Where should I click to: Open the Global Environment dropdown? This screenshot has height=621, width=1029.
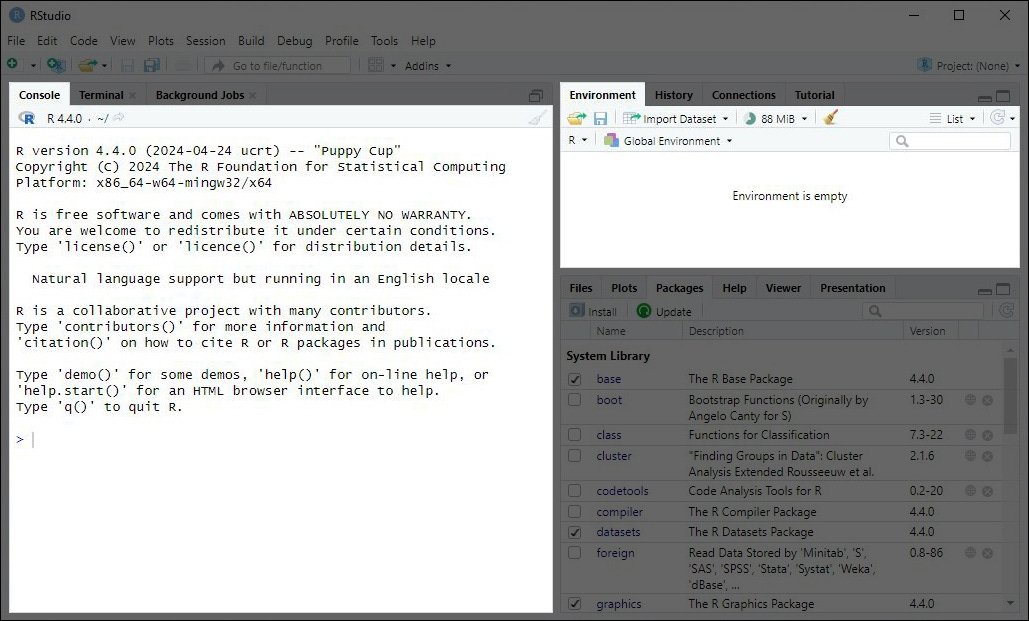point(668,140)
